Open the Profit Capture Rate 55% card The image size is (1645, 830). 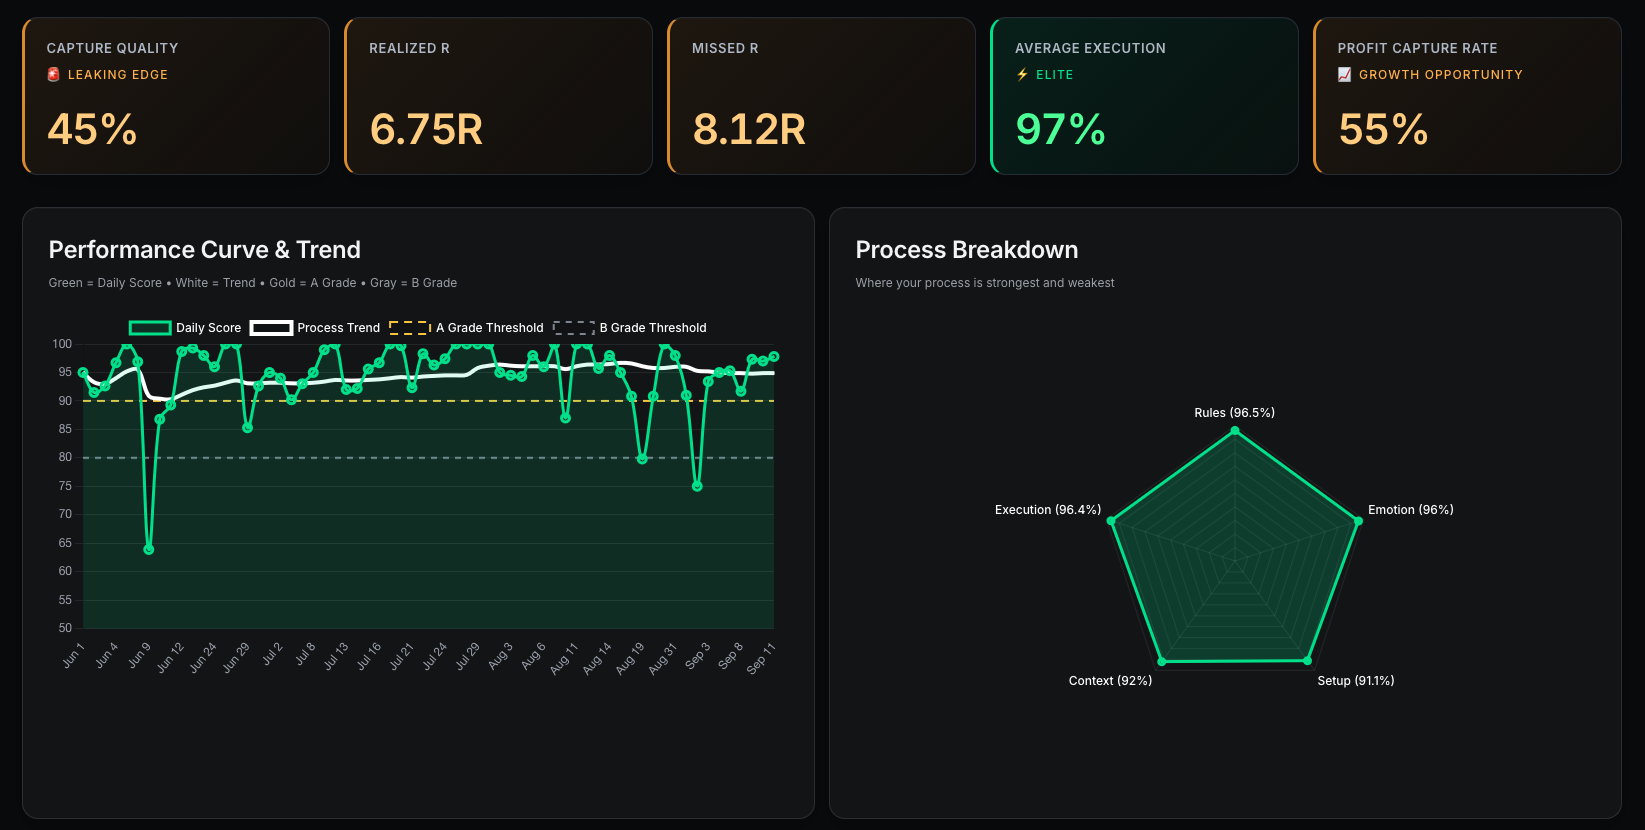click(x=1467, y=96)
